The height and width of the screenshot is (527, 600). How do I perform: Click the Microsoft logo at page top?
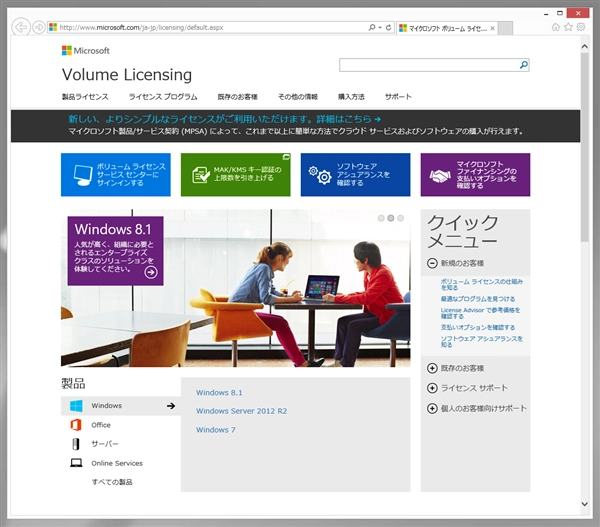point(86,51)
